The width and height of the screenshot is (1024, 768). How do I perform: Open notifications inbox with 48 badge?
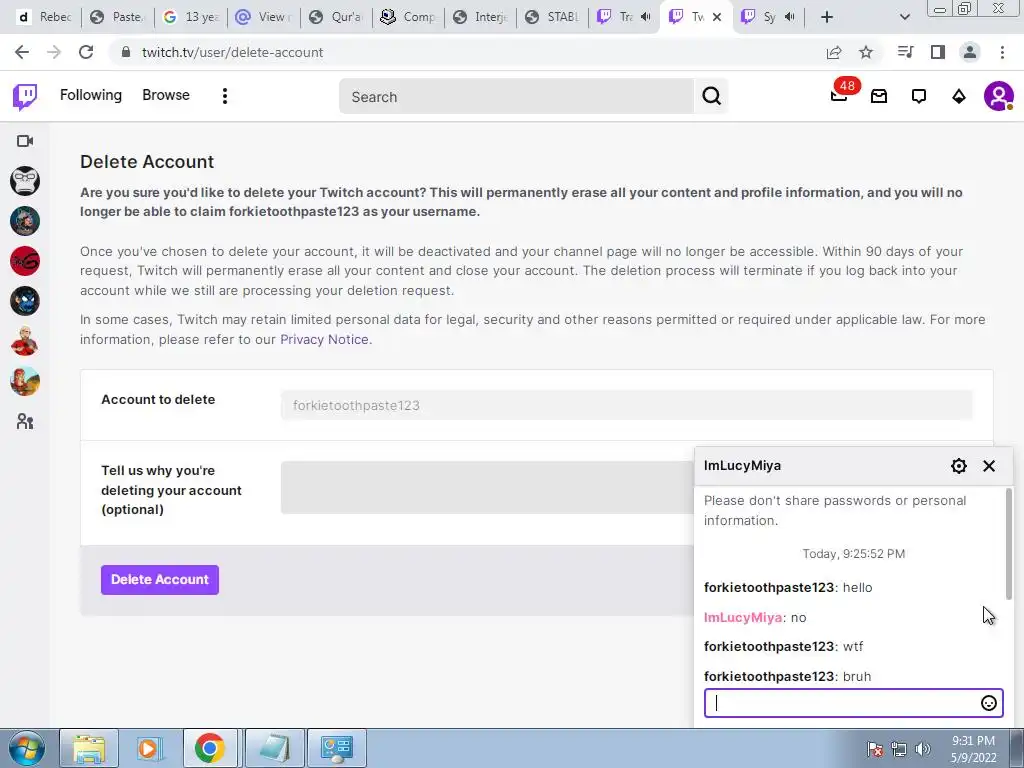pyautogui.click(x=839, y=97)
